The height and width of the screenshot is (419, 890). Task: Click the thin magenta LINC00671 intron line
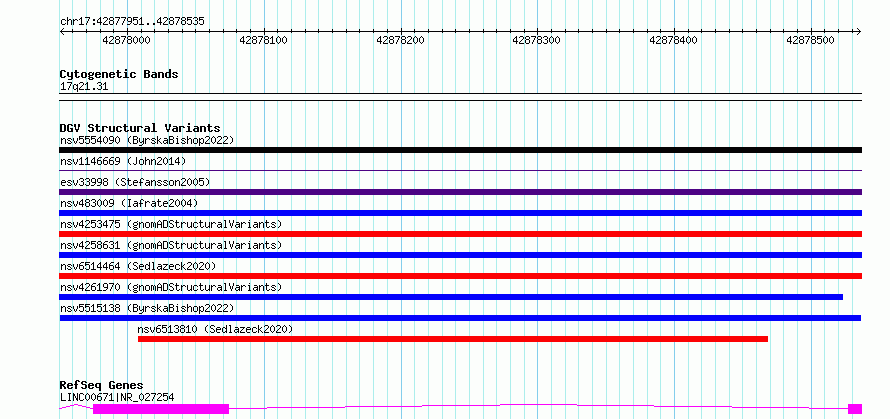(x=538, y=405)
